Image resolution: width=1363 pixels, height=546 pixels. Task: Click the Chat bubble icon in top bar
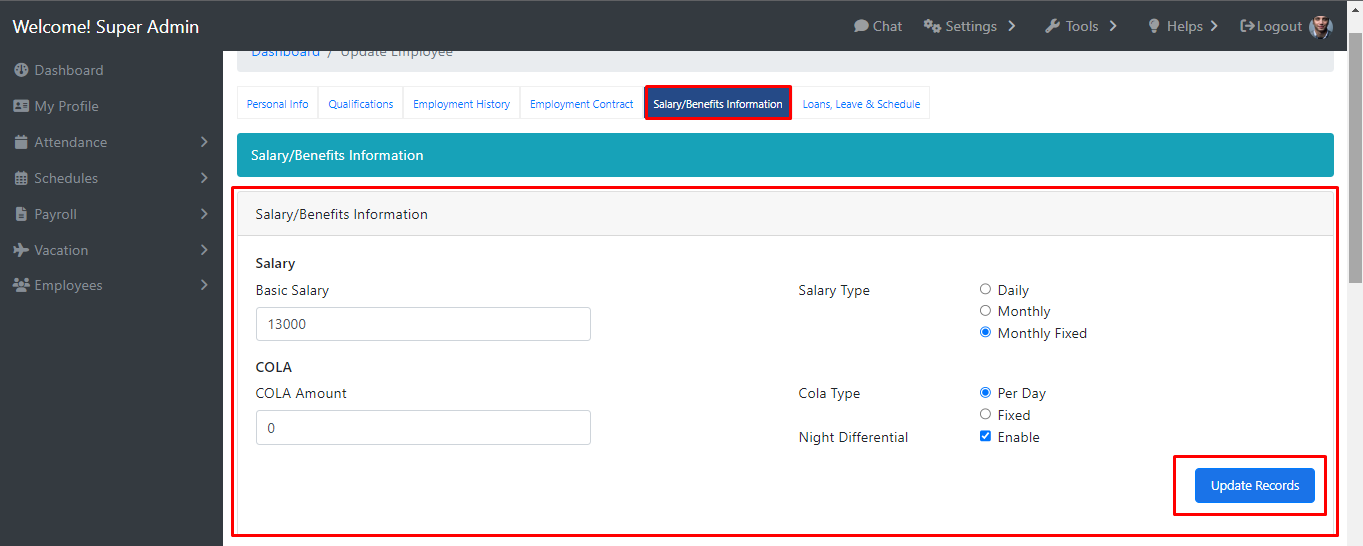[x=861, y=26]
